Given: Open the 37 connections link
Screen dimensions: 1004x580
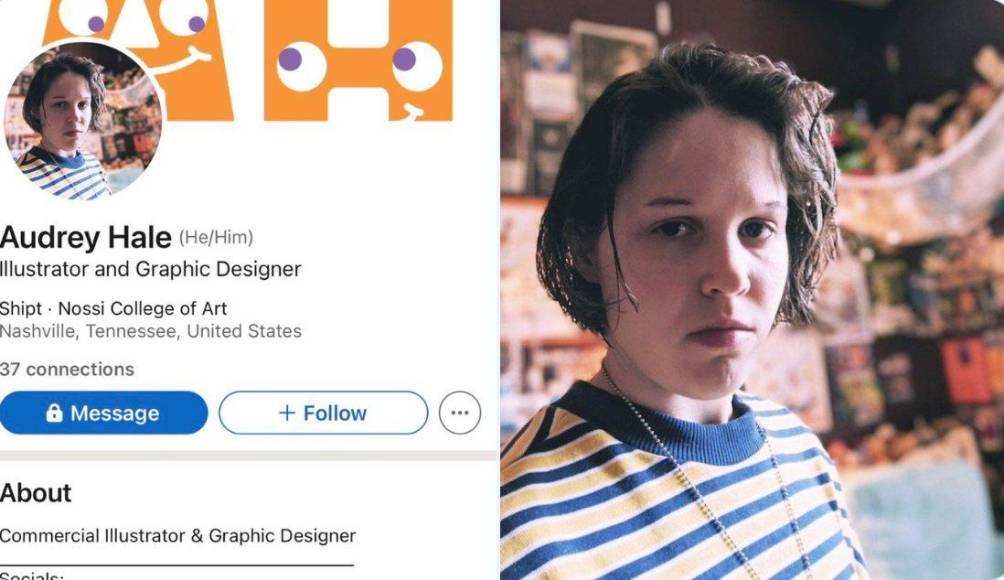Looking at the screenshot, I should (x=67, y=369).
